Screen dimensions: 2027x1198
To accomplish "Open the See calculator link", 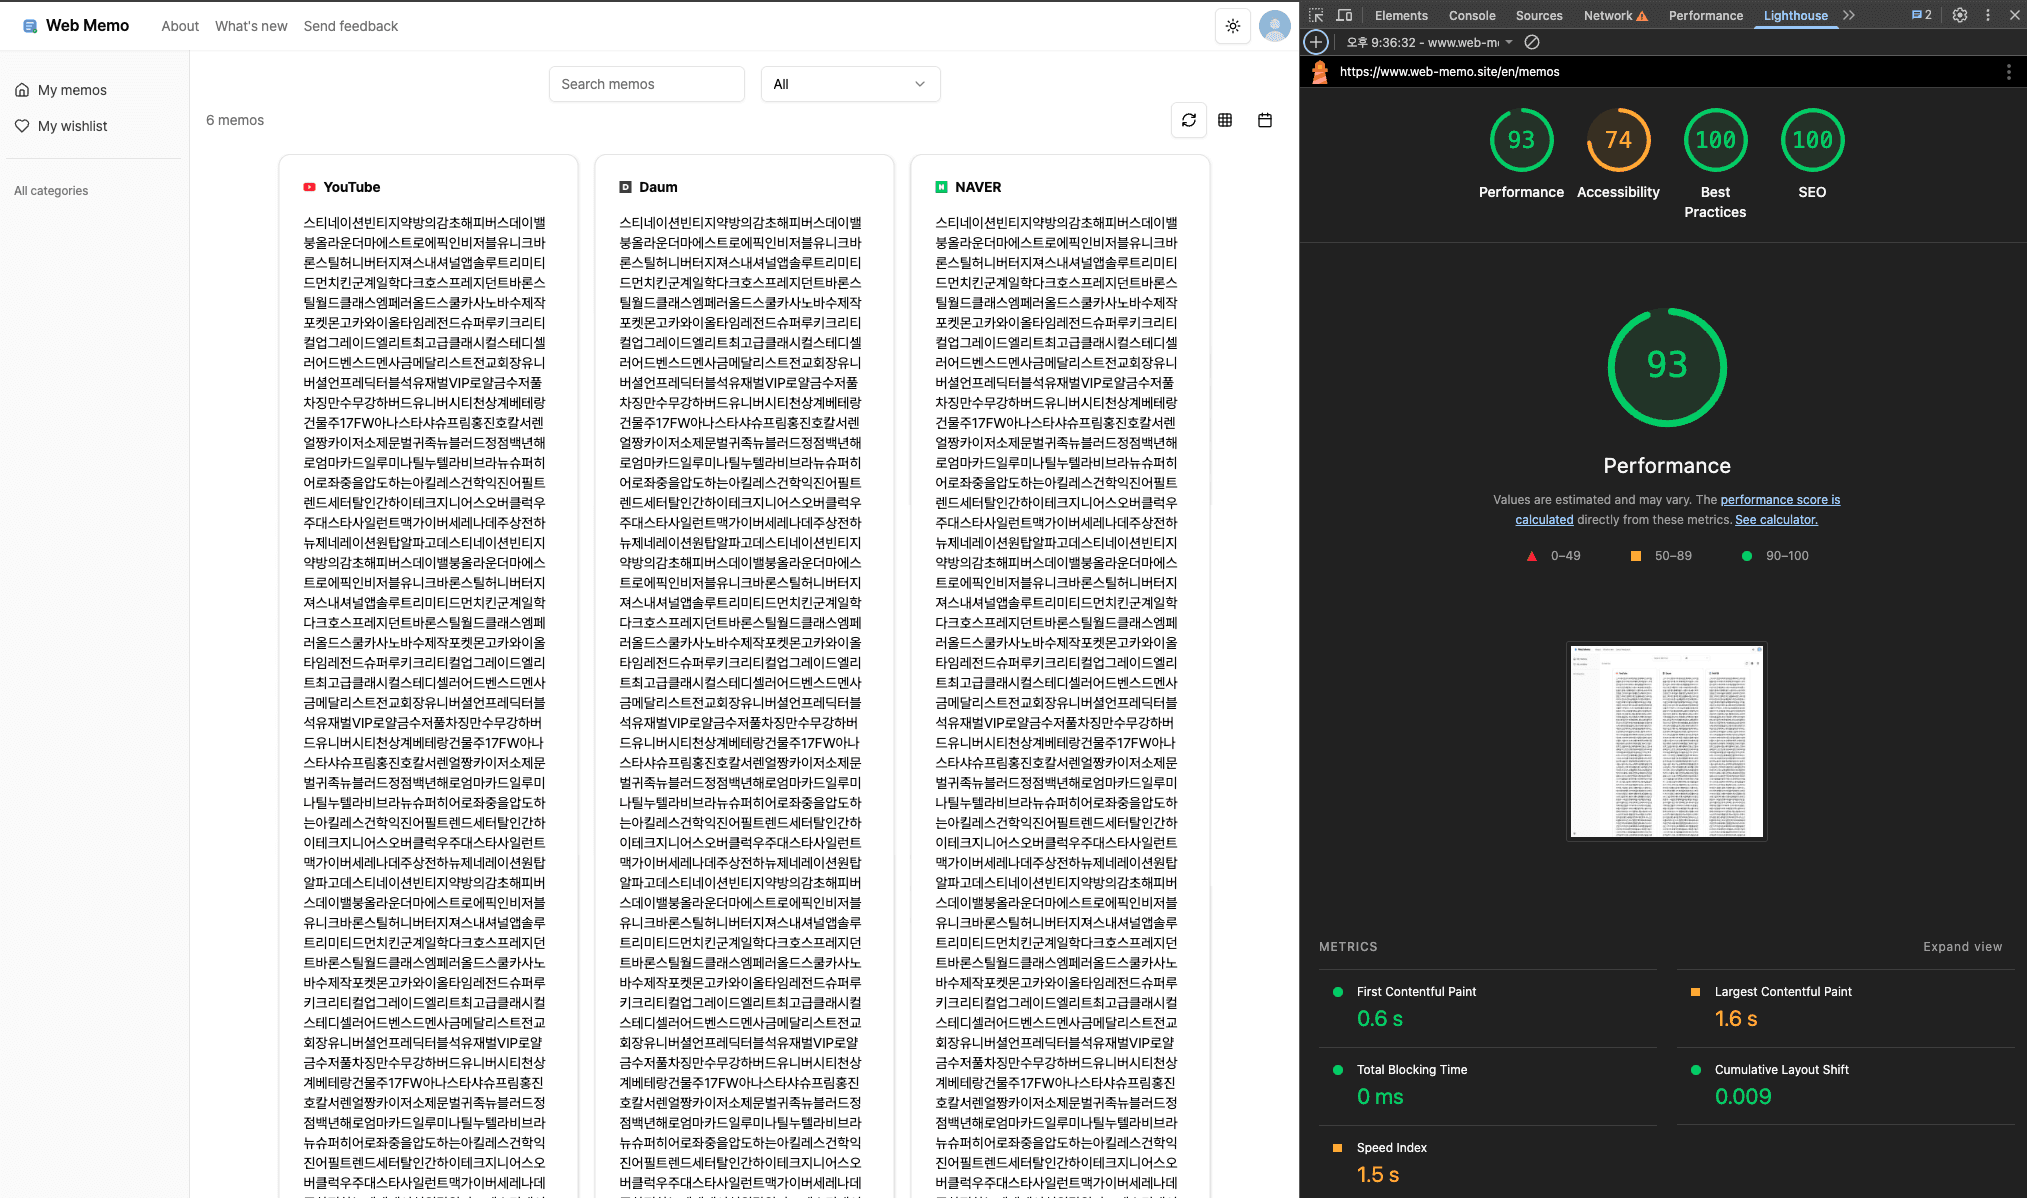I will click(1776, 520).
